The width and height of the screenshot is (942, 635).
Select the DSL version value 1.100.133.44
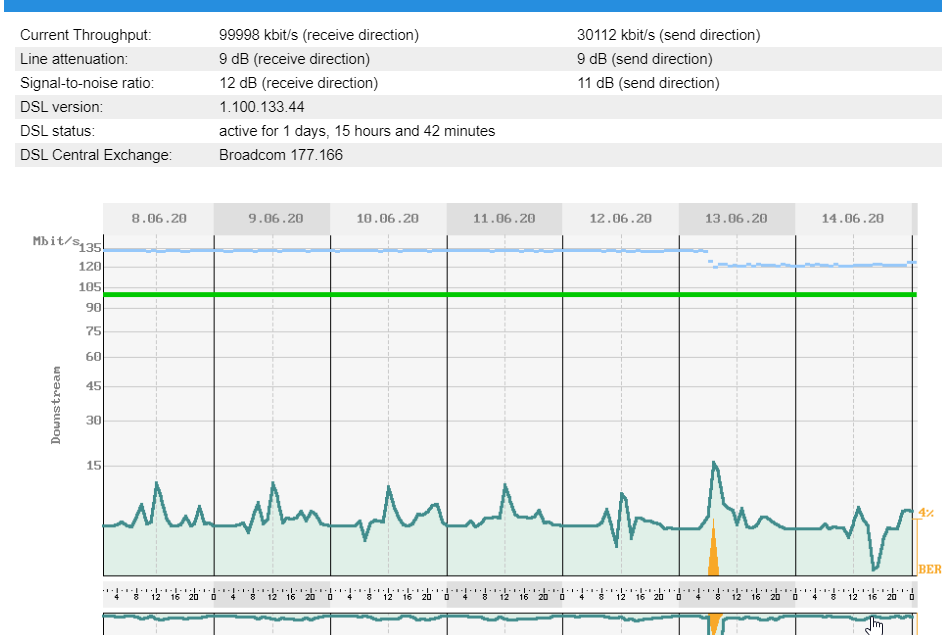tap(261, 107)
